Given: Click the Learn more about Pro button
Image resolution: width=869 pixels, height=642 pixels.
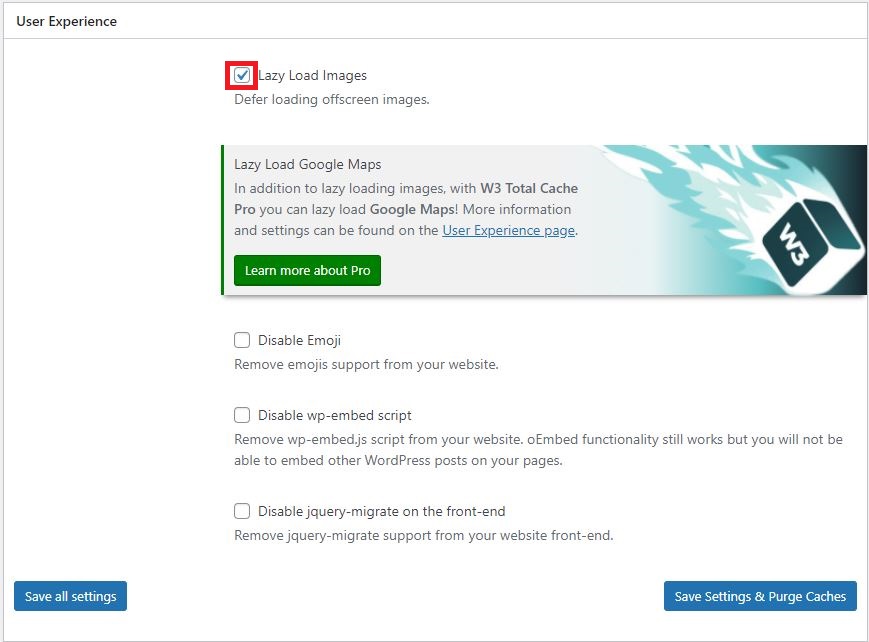Looking at the screenshot, I should [307, 271].
